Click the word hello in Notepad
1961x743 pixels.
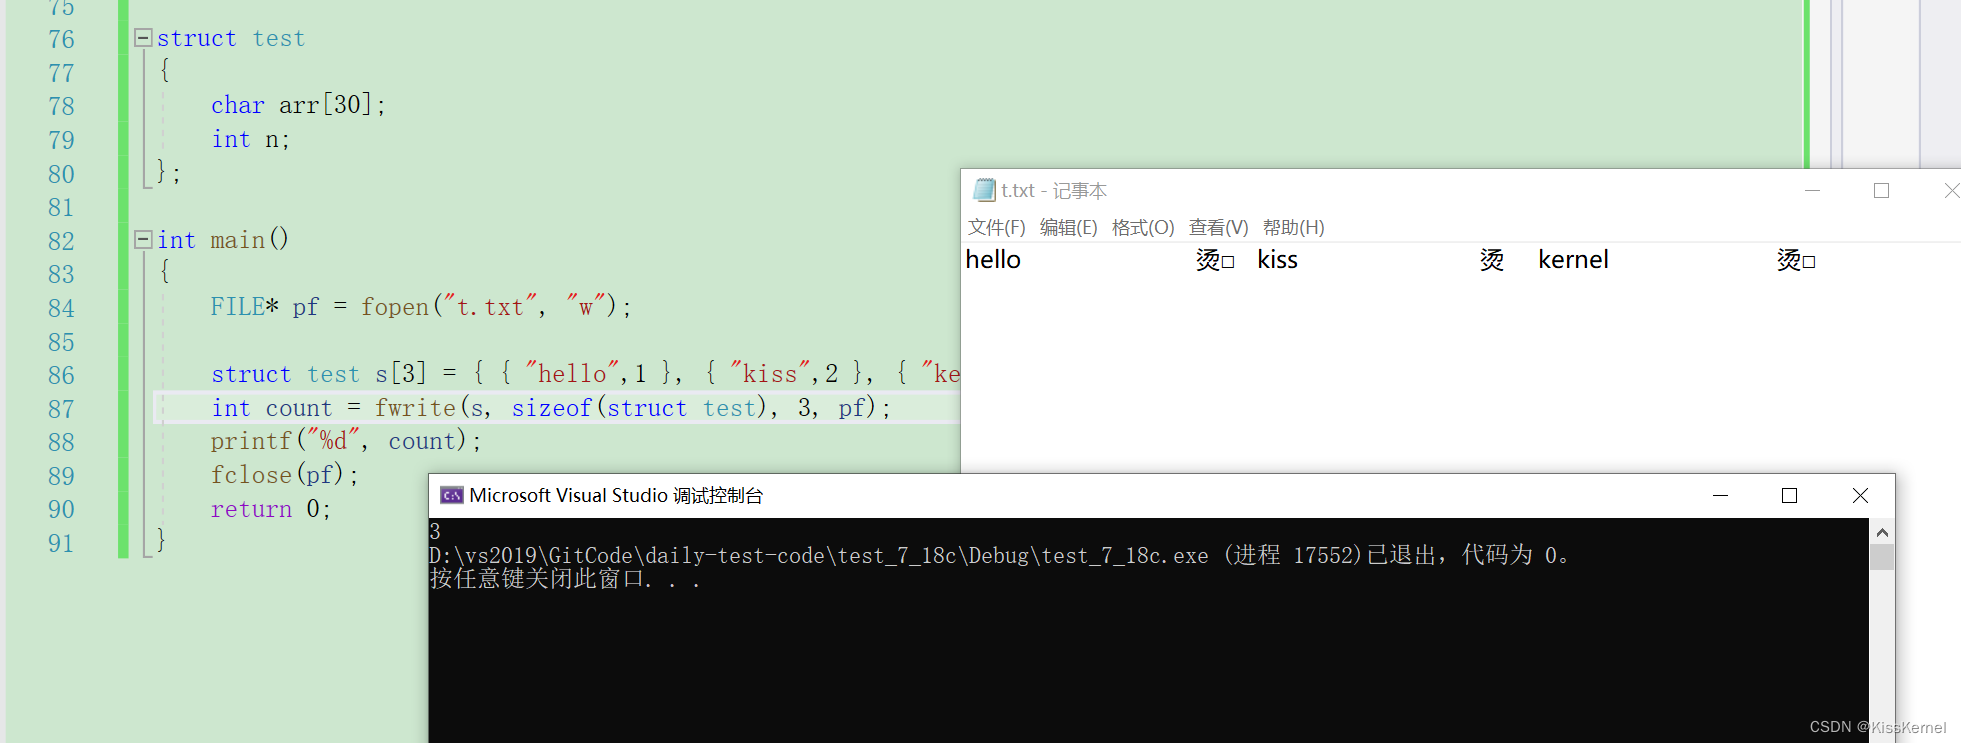click(993, 260)
